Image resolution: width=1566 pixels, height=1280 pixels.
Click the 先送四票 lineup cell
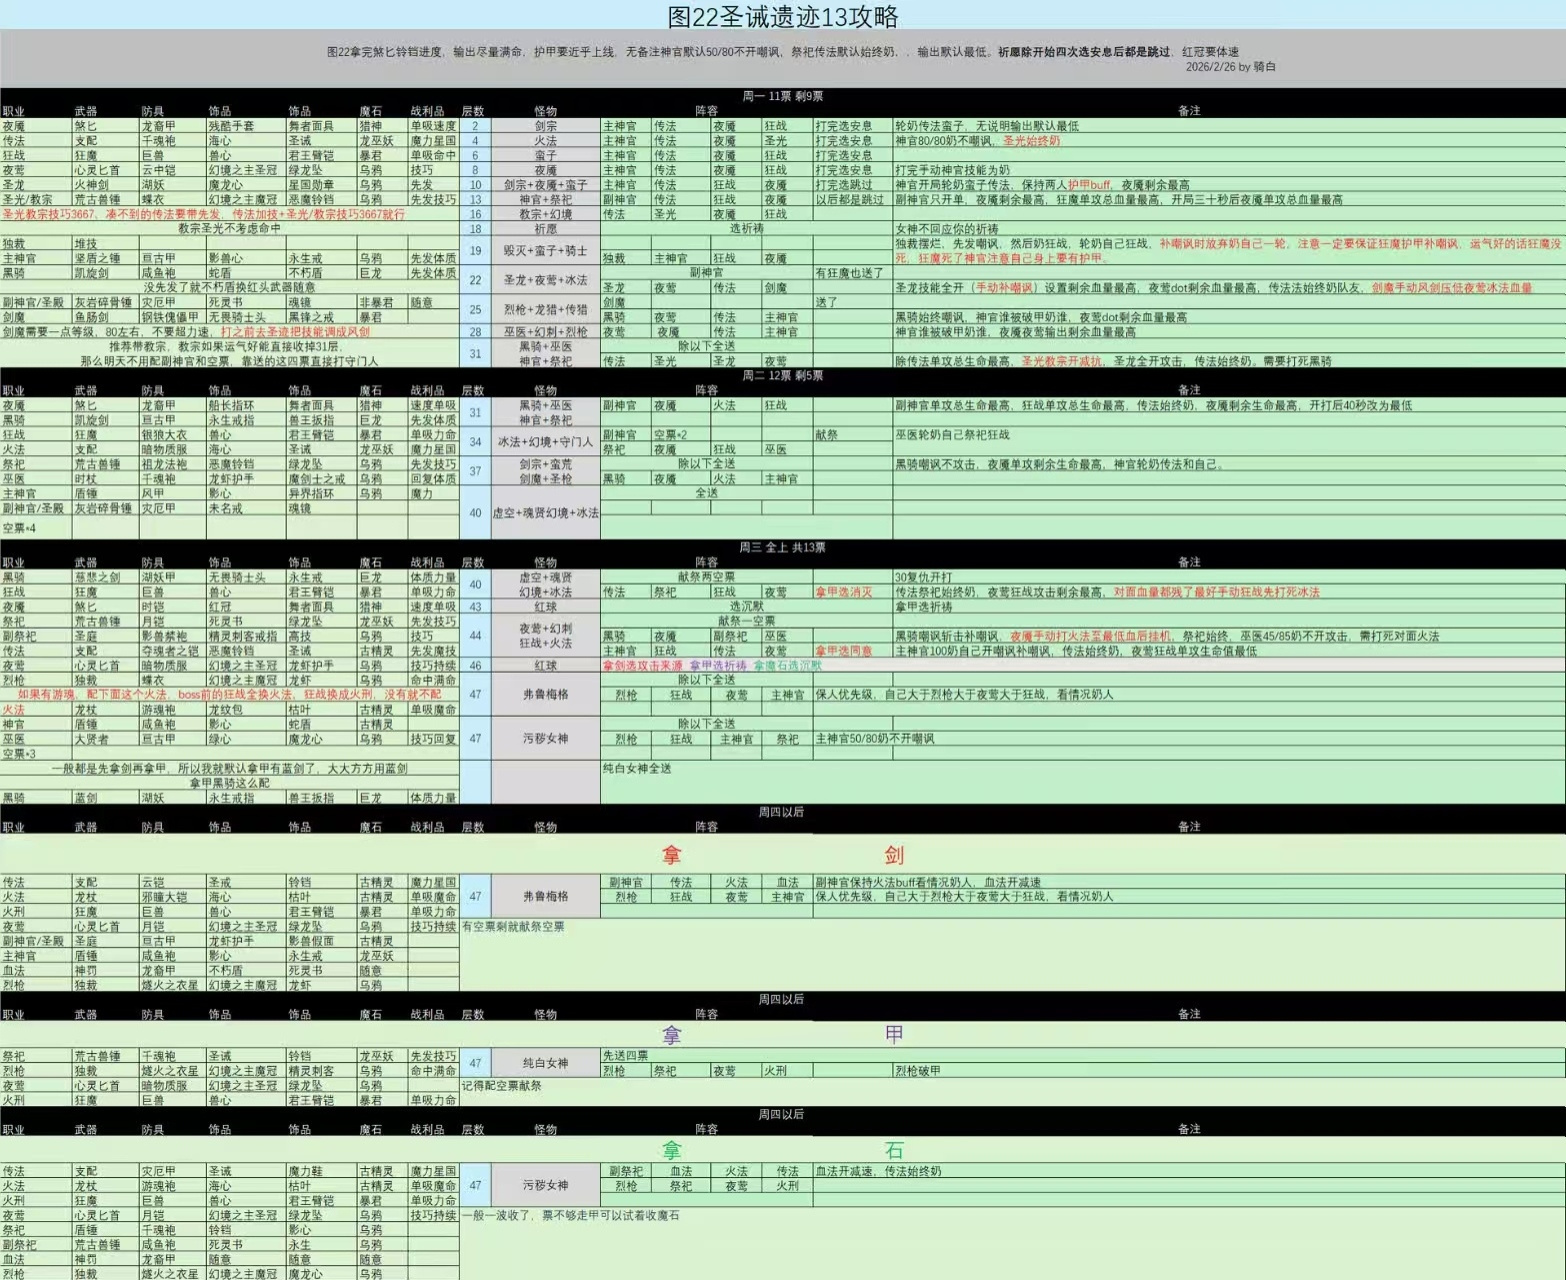pos(625,1056)
